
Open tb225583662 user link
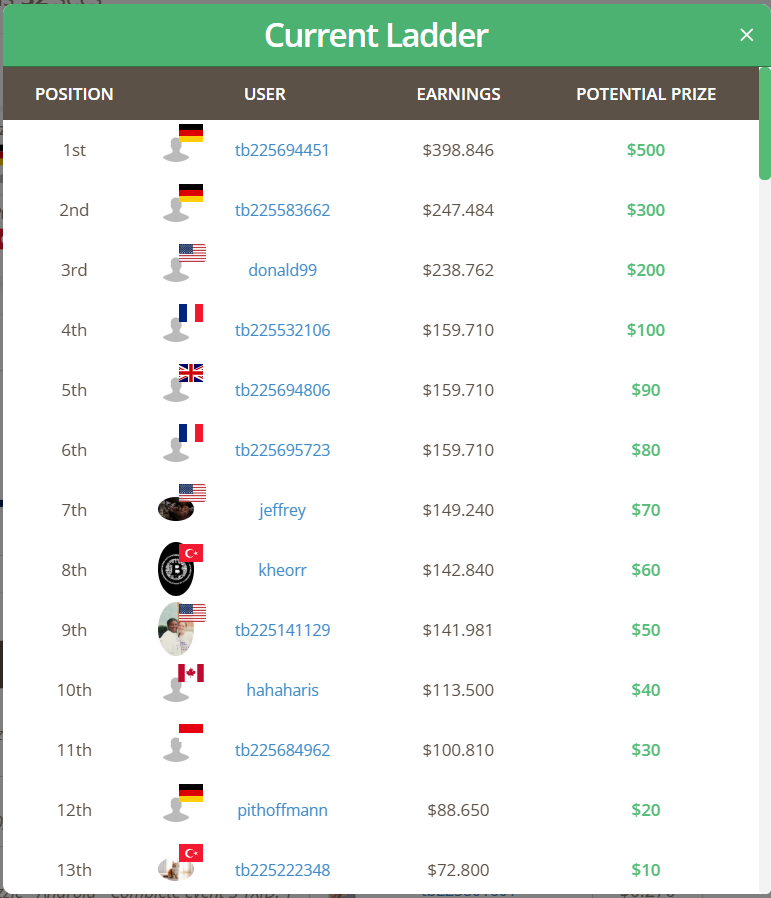(282, 210)
